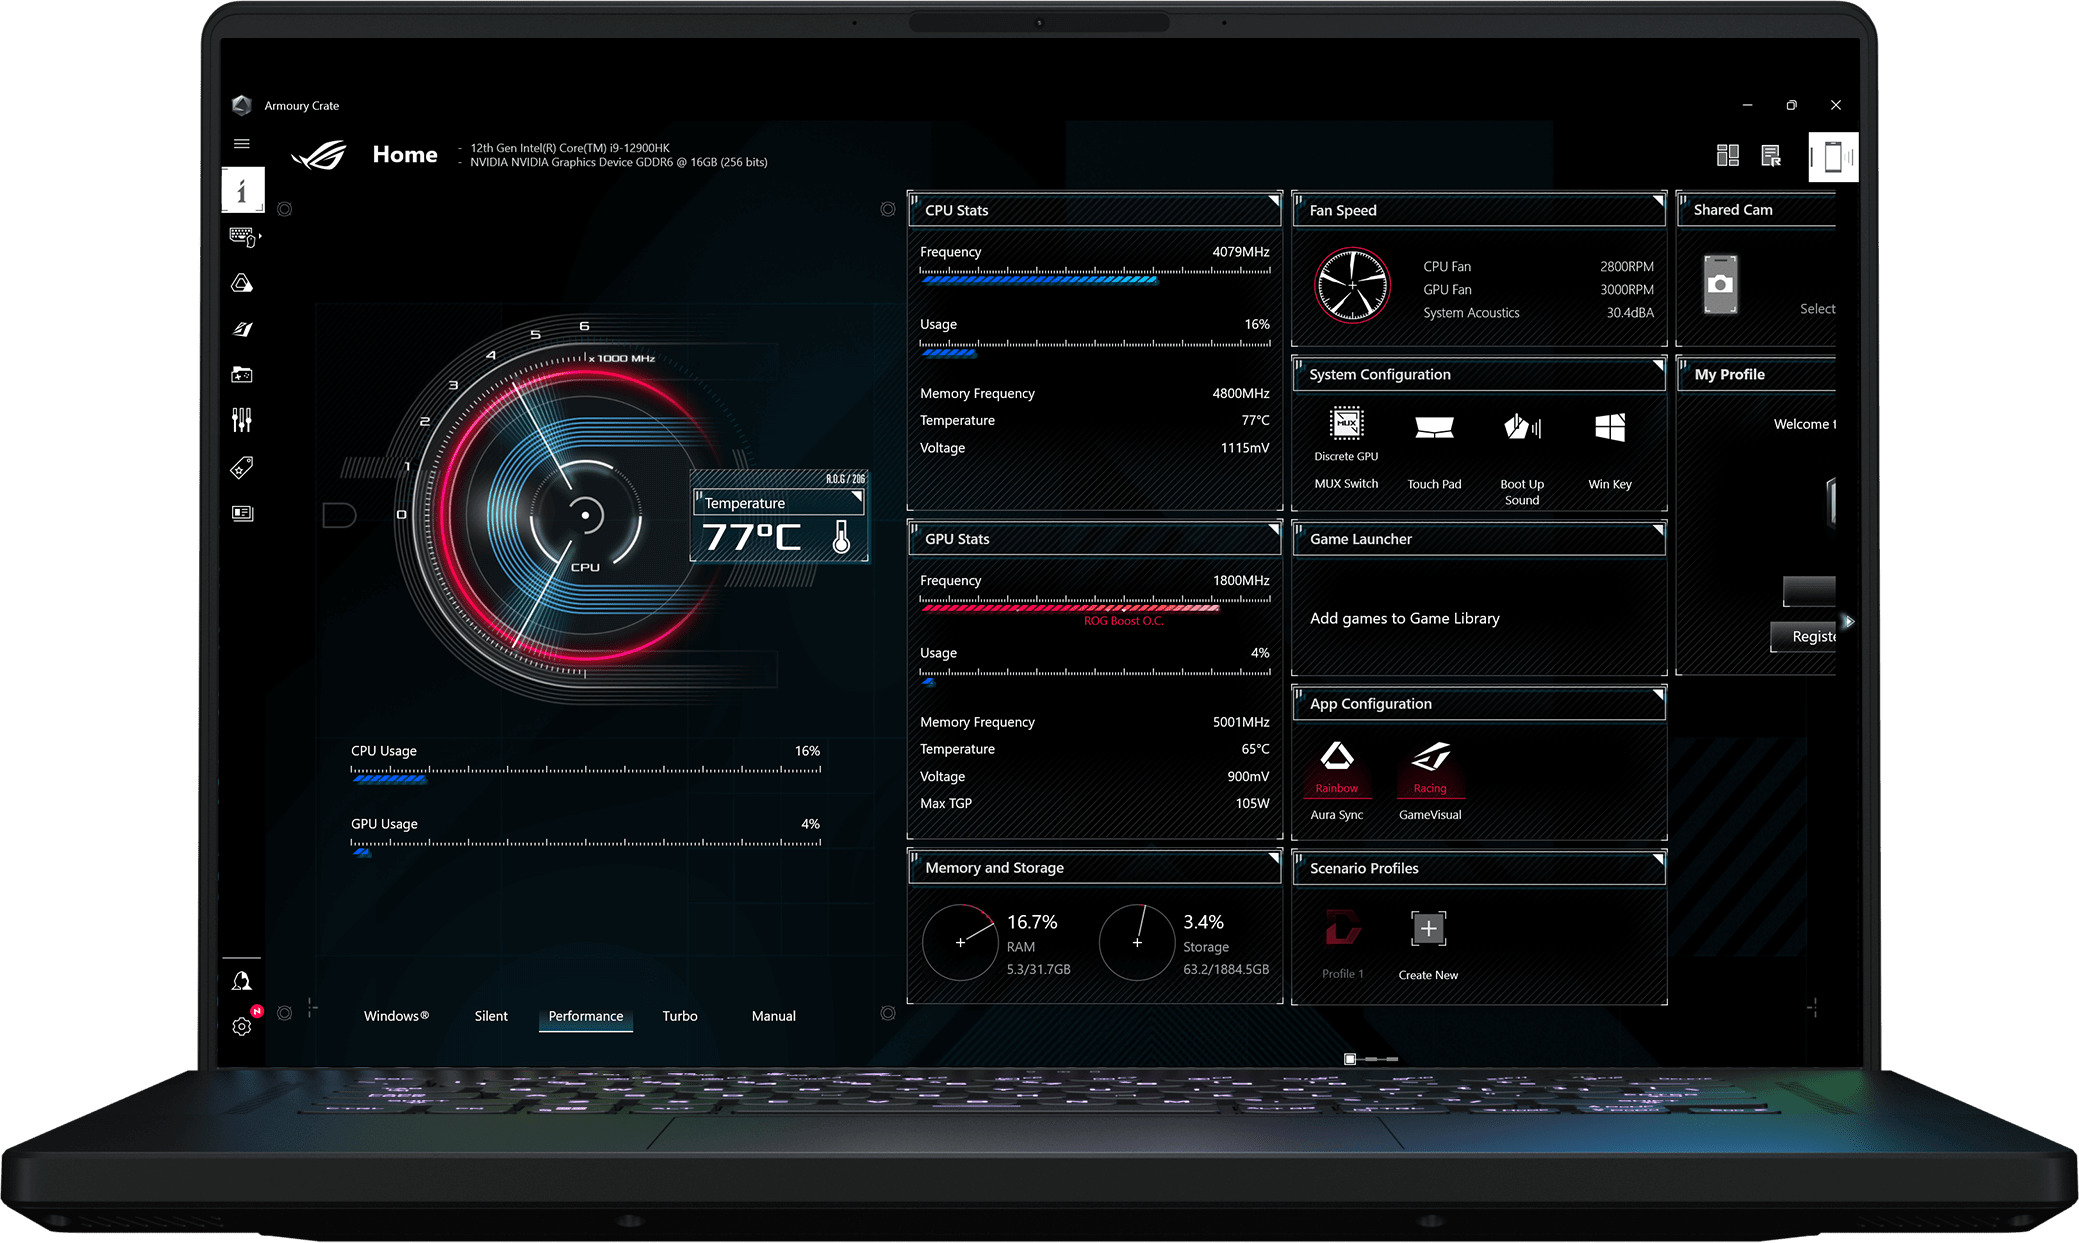Click the Select label in Shared Cam
2079x1243 pixels.
coord(1817,309)
